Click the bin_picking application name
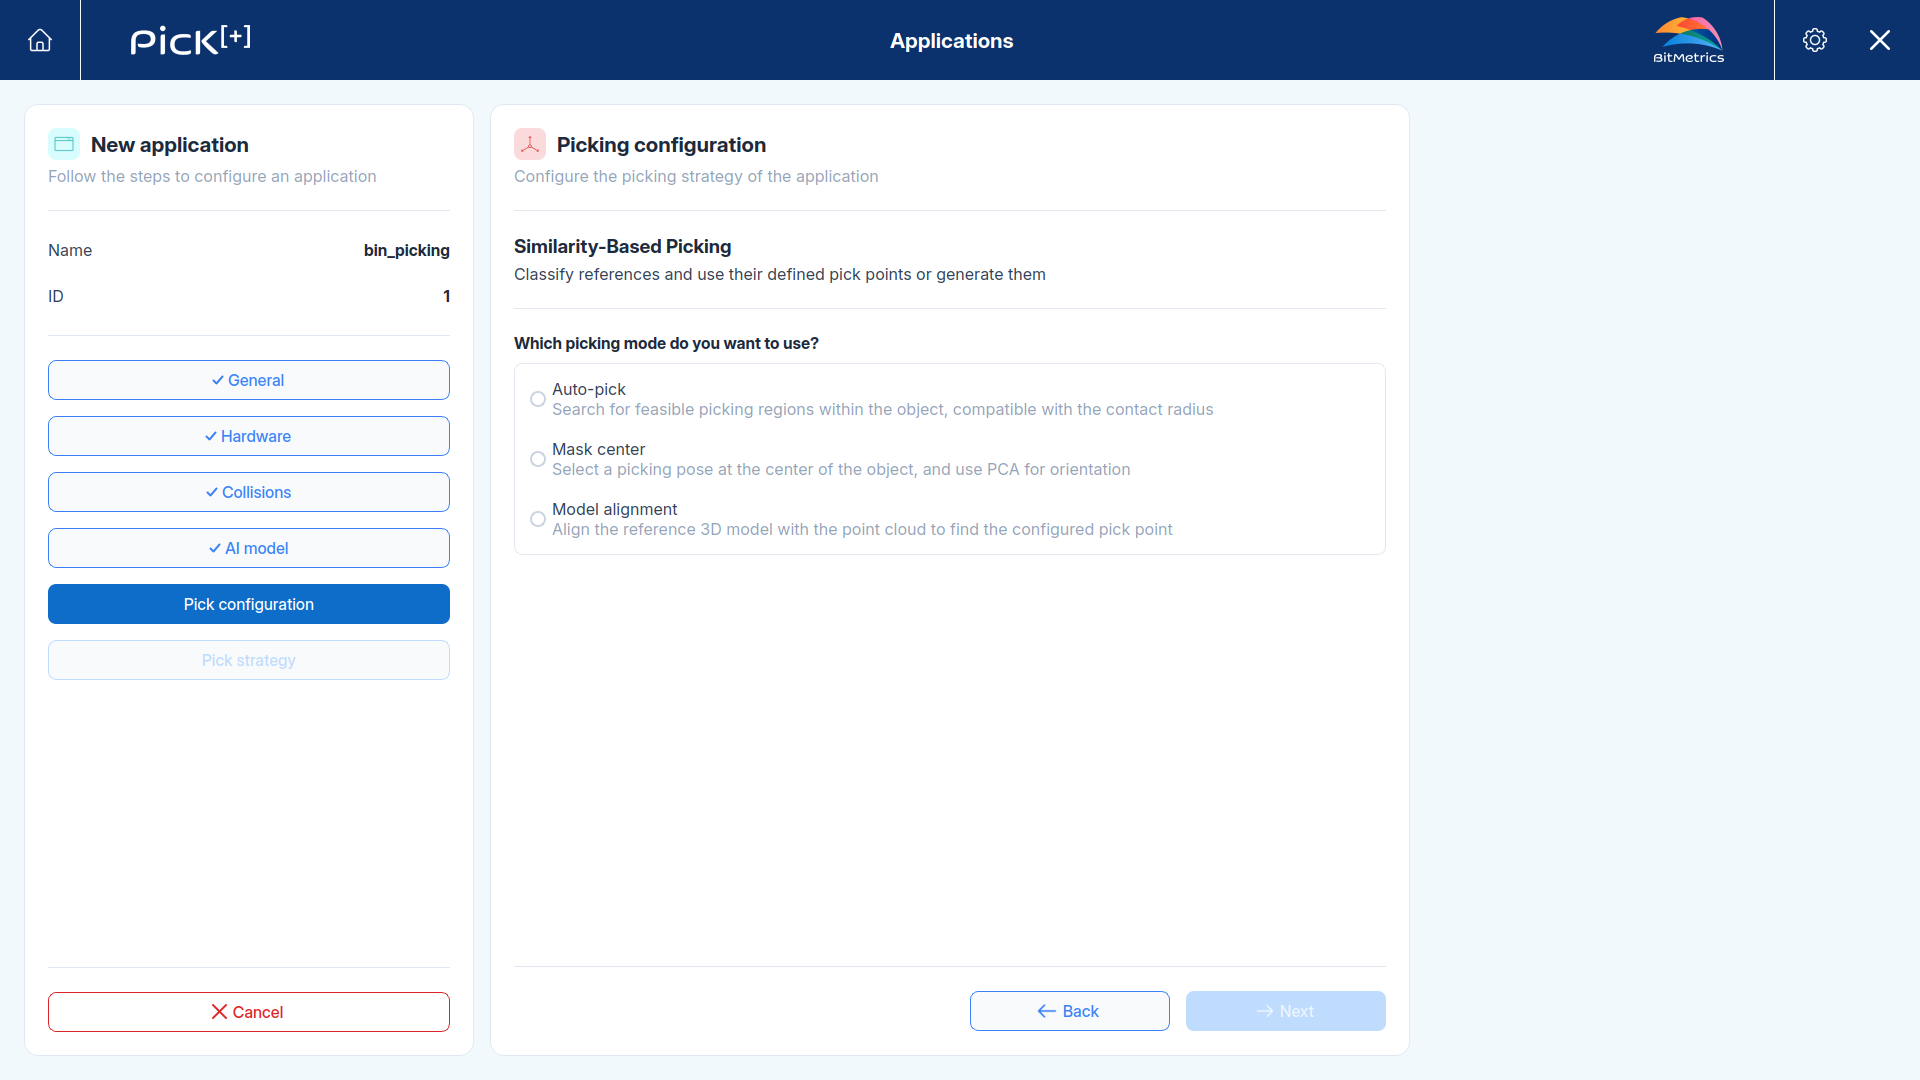The image size is (1920, 1080). (x=407, y=250)
